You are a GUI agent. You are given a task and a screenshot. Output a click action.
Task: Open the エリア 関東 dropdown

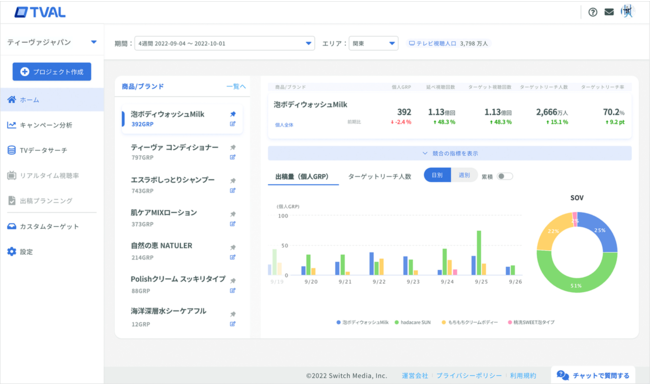pyautogui.click(x=374, y=43)
